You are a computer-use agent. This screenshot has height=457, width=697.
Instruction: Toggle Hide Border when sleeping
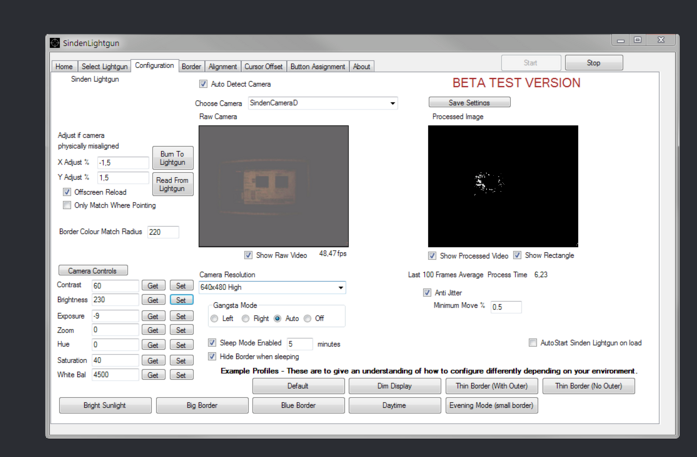coord(212,357)
